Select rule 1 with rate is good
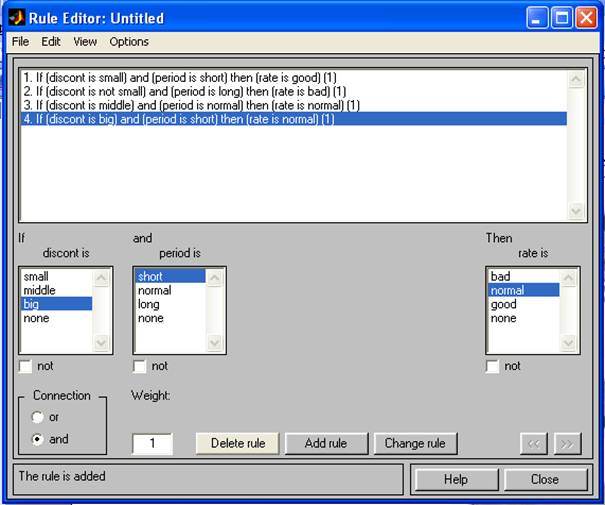Screen dimensions: 605x505 point(294,78)
